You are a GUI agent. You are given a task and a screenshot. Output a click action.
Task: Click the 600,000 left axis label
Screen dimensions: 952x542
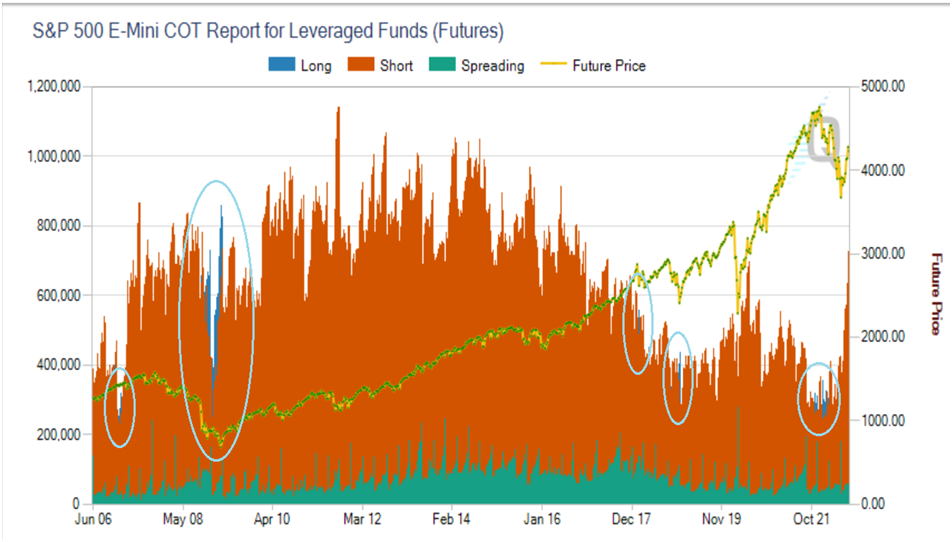pyautogui.click(x=58, y=296)
